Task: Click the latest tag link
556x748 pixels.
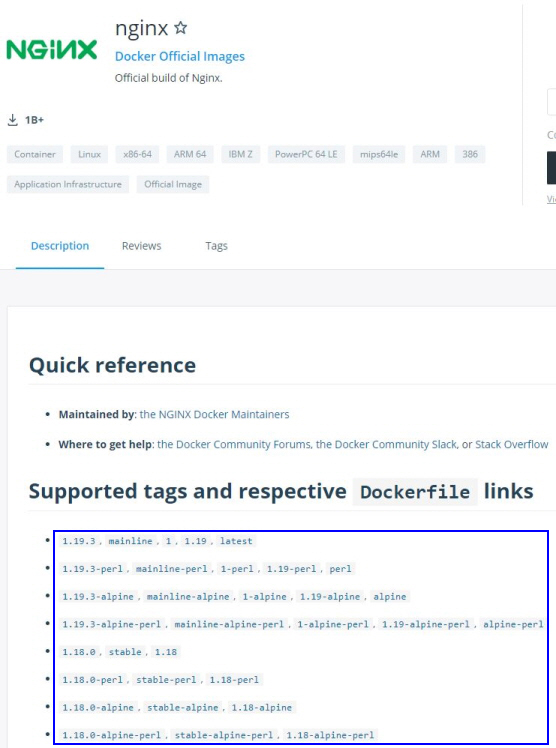Action: coord(236,541)
